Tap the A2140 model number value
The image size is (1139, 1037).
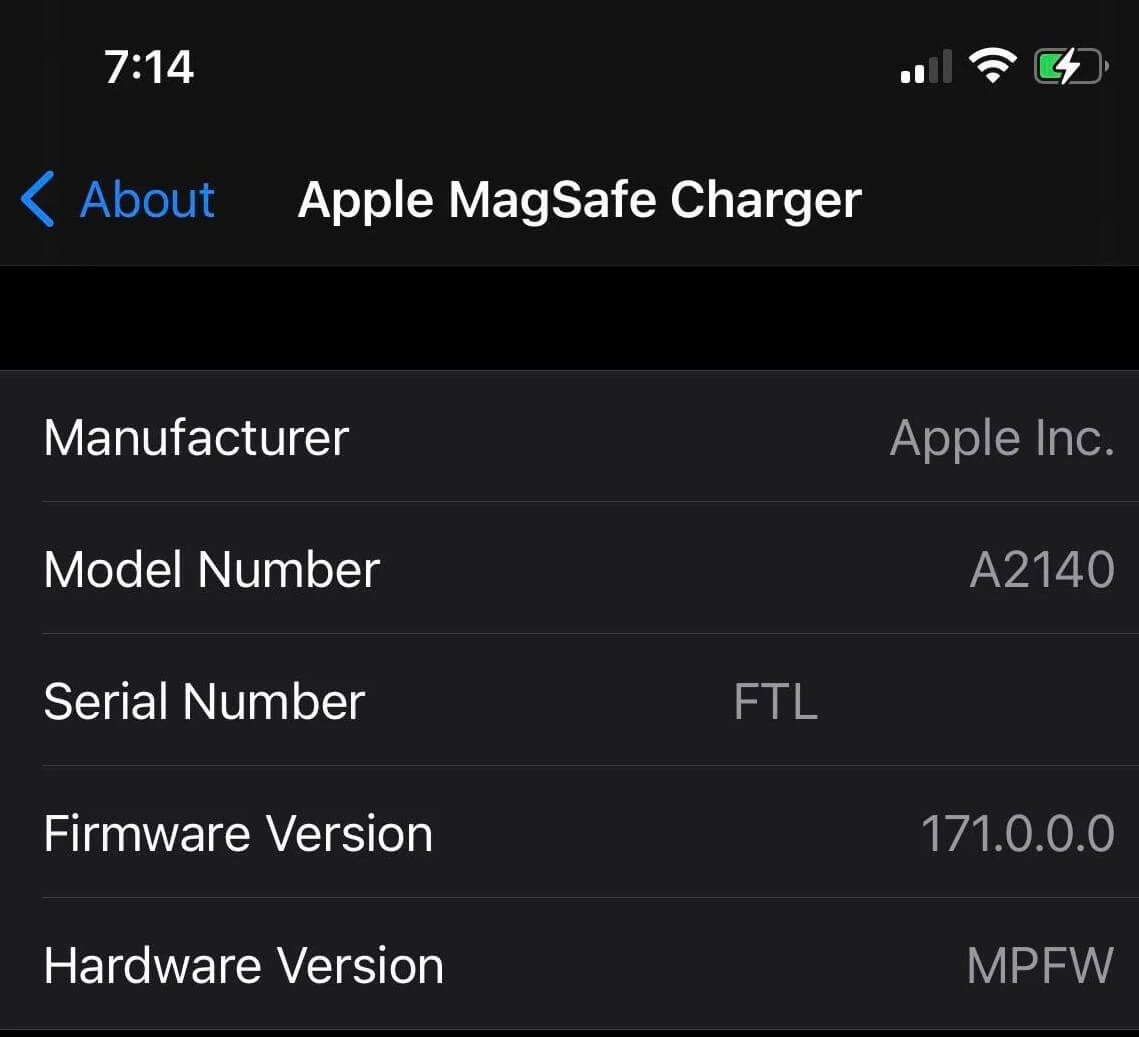pos(1041,570)
